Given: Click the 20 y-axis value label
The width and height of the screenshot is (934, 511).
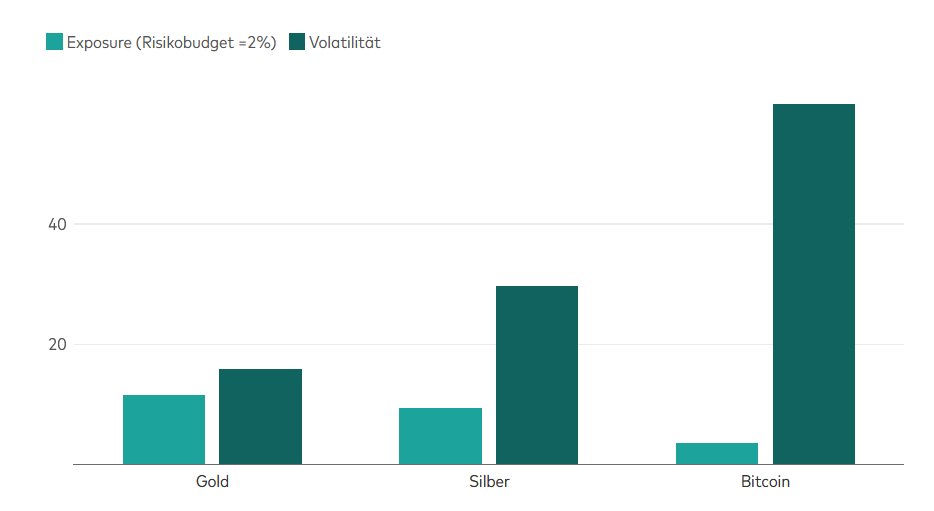Looking at the screenshot, I should pos(57,344).
